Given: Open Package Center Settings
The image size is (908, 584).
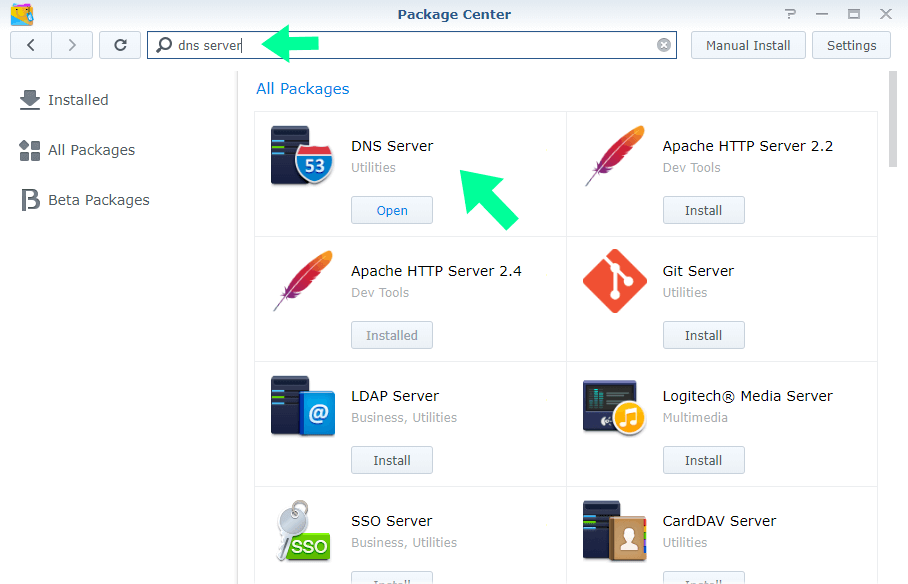Looking at the screenshot, I should pyautogui.click(x=851, y=45).
